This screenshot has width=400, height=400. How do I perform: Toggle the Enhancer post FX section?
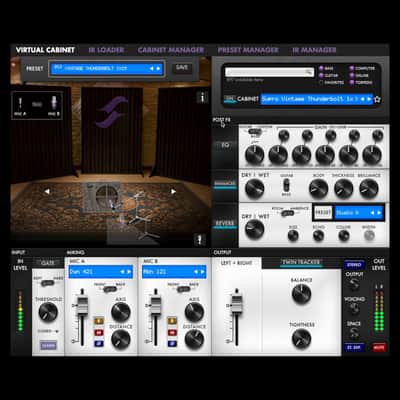click(225, 184)
